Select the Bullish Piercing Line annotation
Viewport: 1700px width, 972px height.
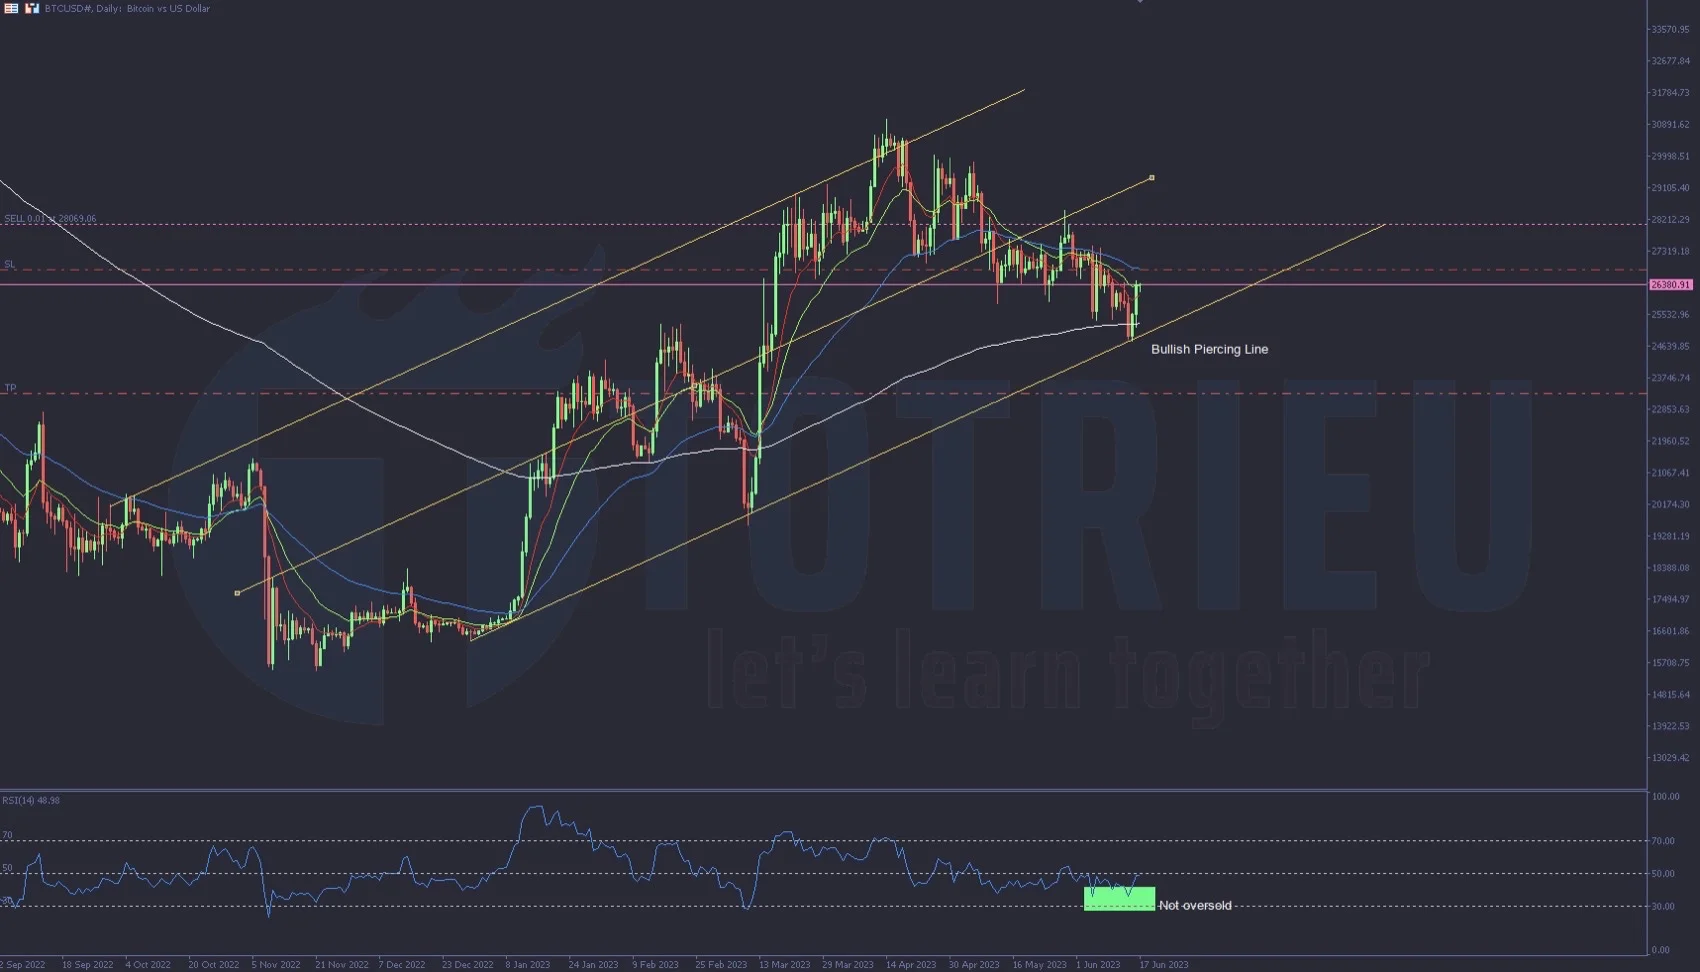1209,349
